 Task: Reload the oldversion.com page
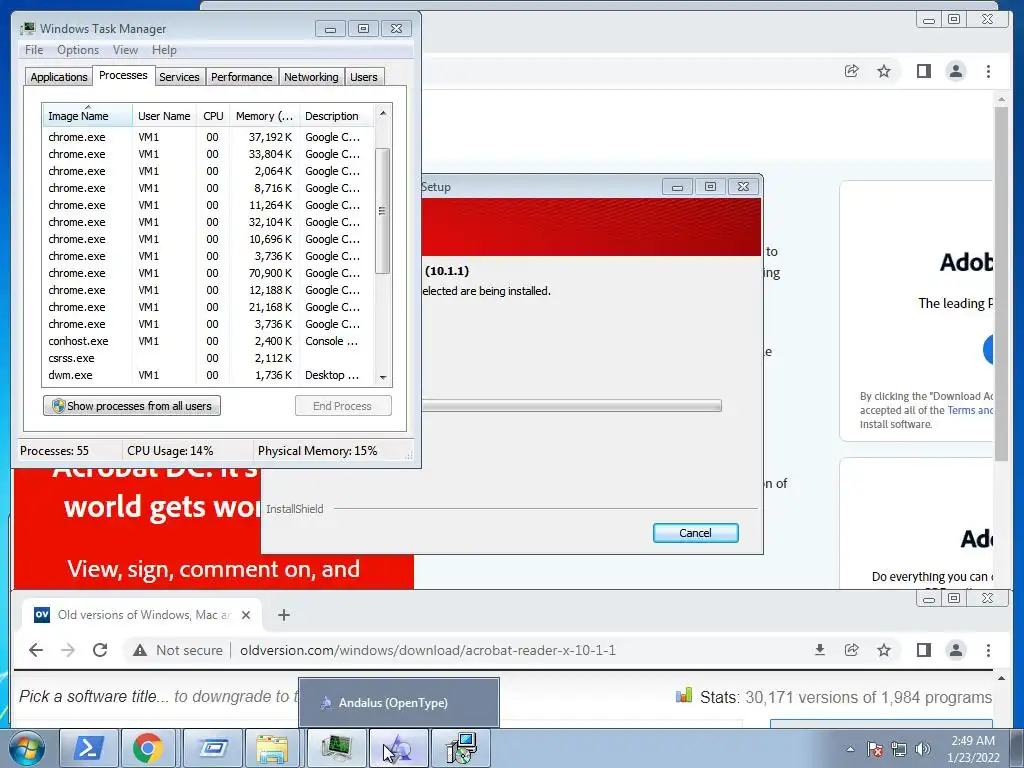[x=100, y=650]
